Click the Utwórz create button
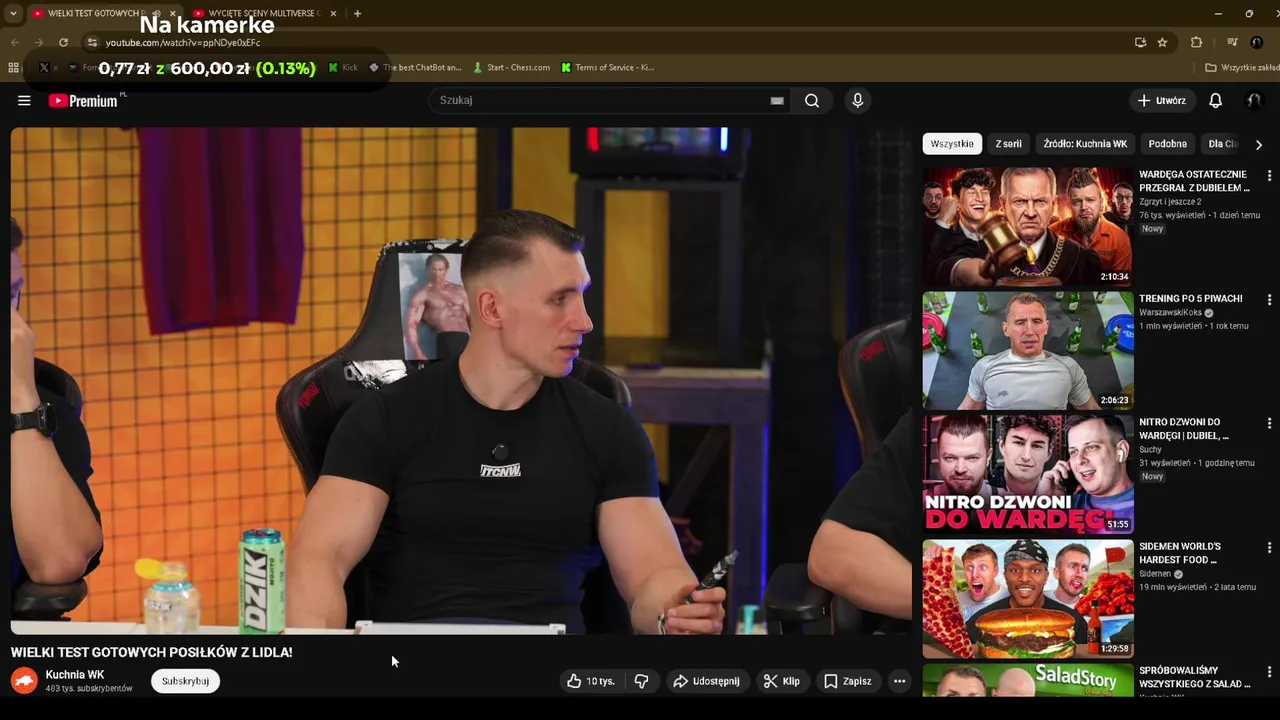1280x720 pixels. coord(1162,100)
